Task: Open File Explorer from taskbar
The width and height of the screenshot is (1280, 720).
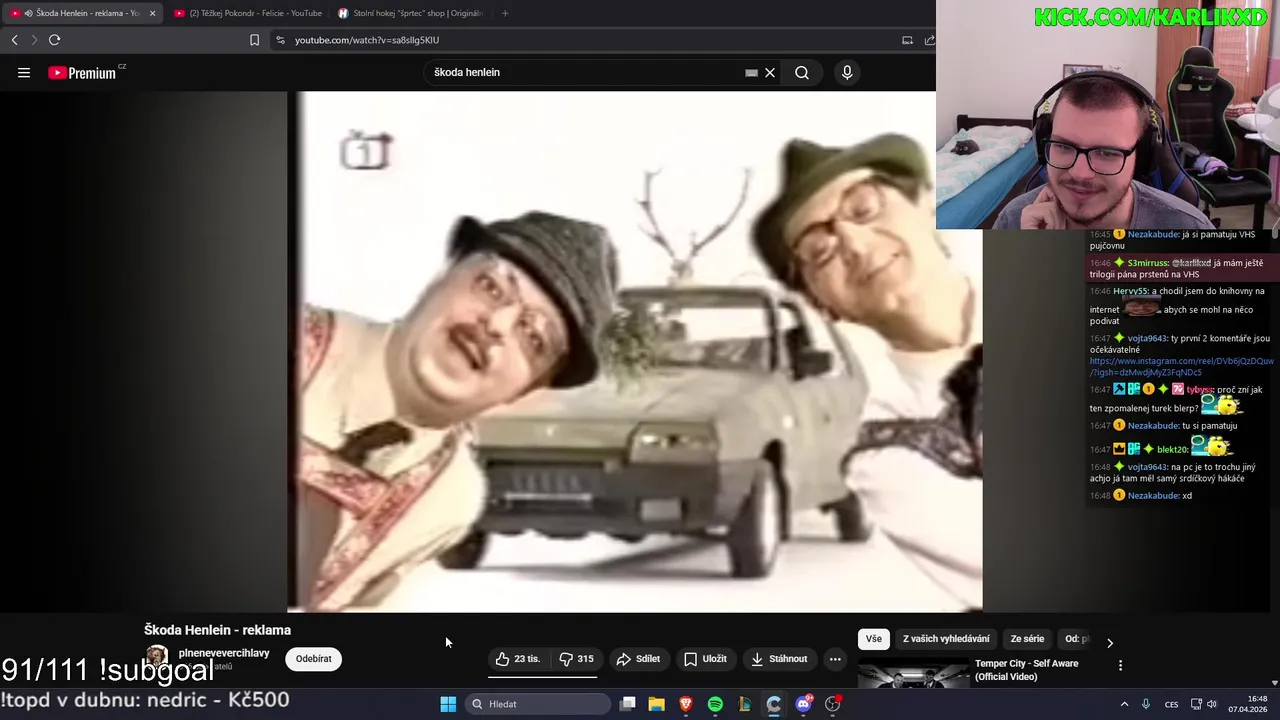Action: point(656,704)
